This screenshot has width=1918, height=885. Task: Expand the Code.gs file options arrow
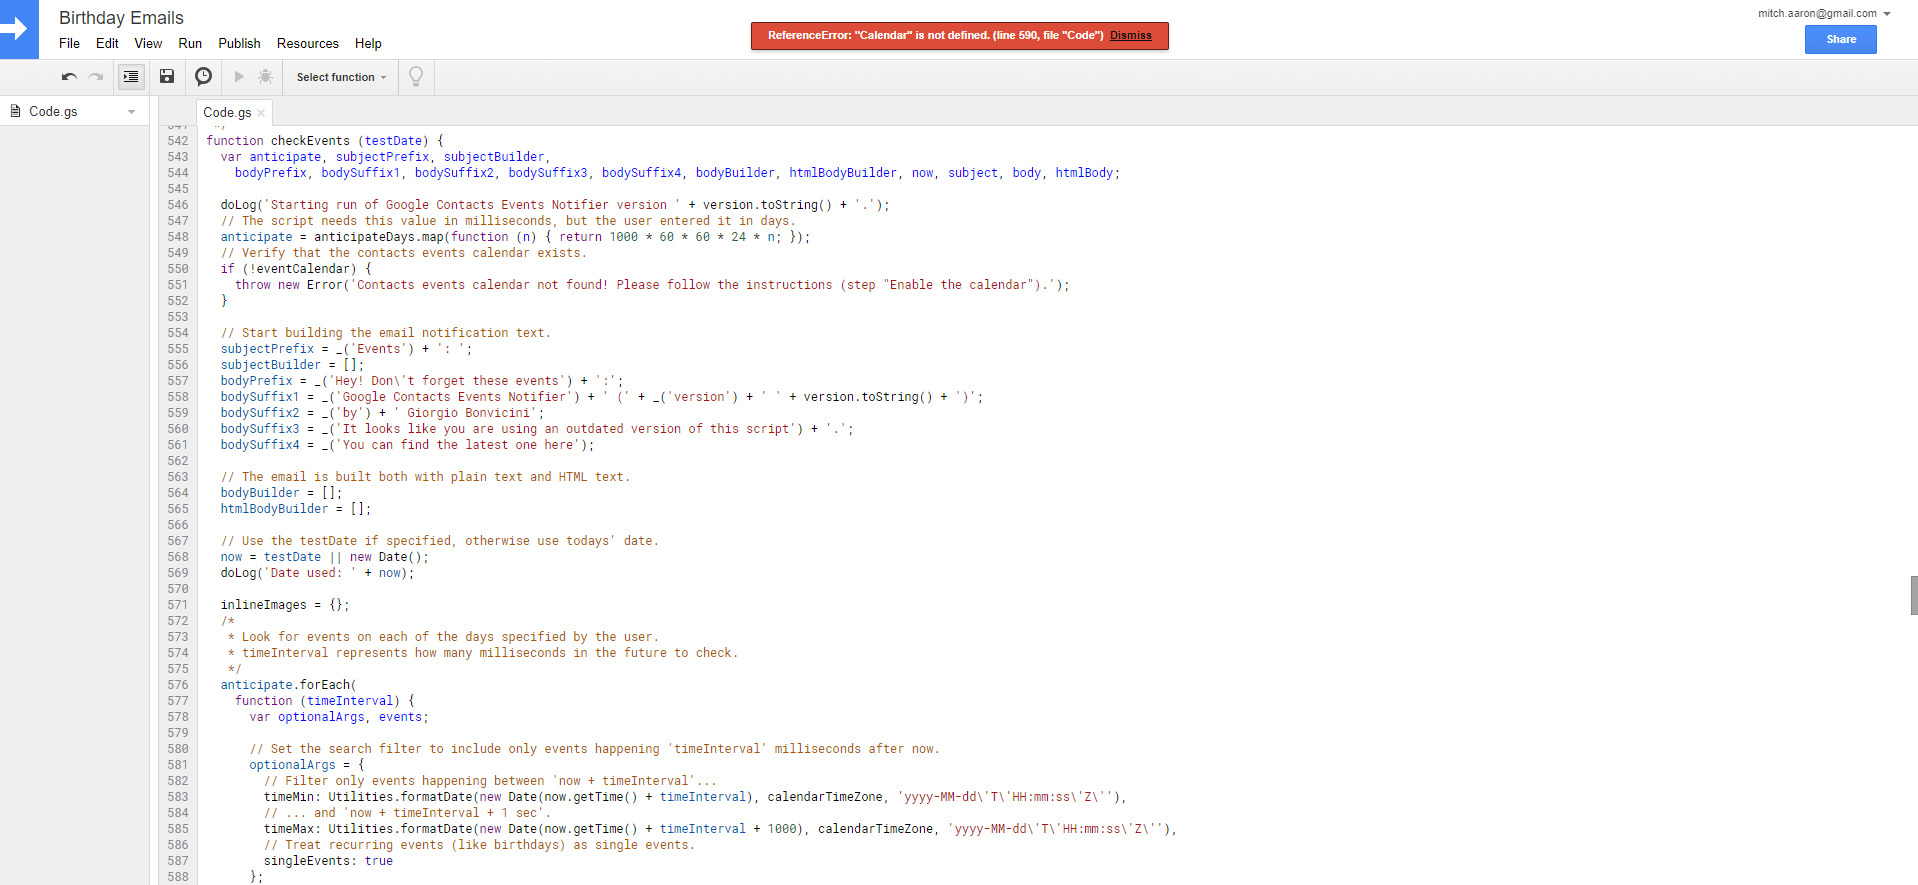tap(131, 112)
